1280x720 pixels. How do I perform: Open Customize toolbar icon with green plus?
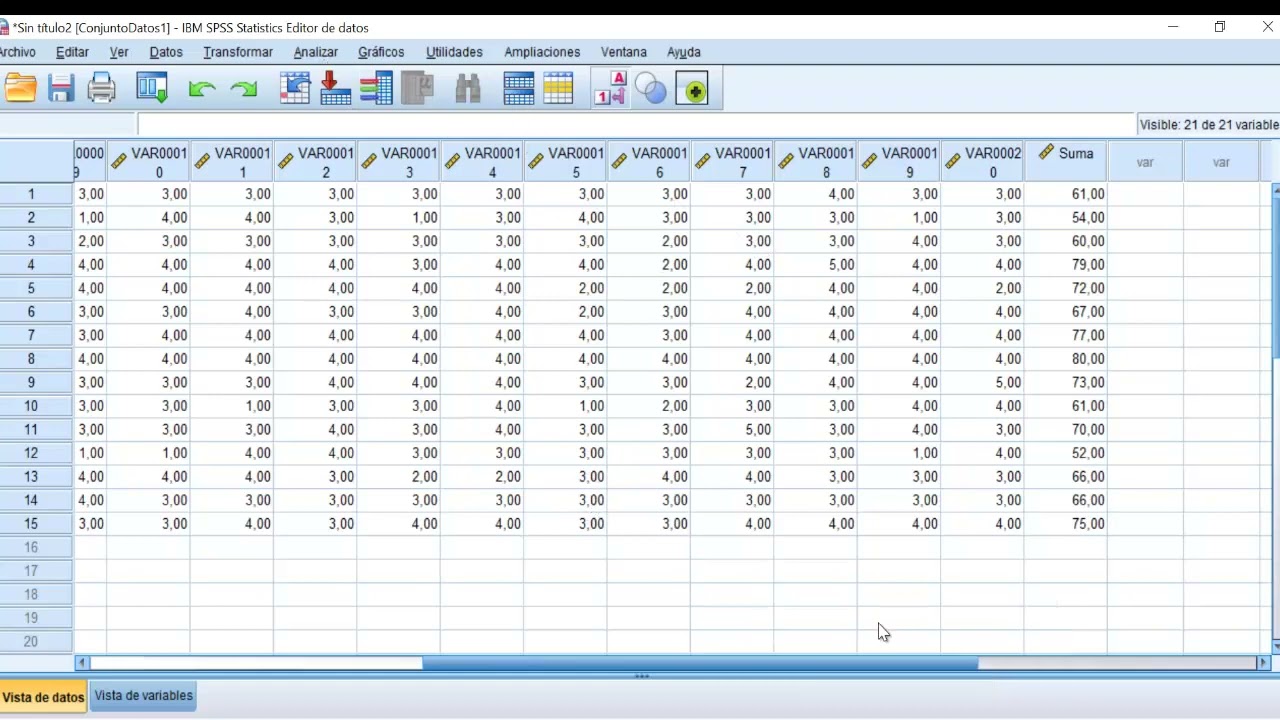(x=692, y=89)
